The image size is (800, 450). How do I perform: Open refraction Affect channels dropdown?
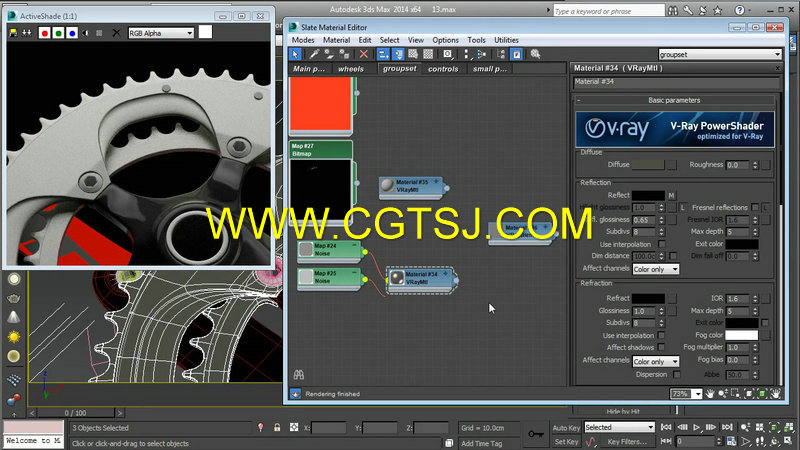click(x=656, y=361)
